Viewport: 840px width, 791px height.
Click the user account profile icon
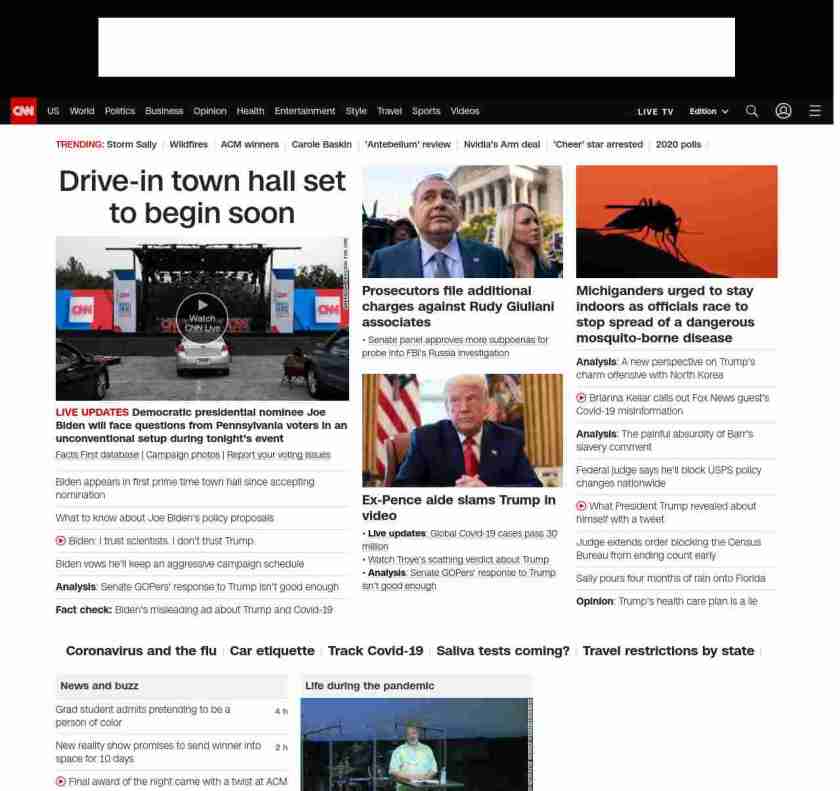pos(783,111)
